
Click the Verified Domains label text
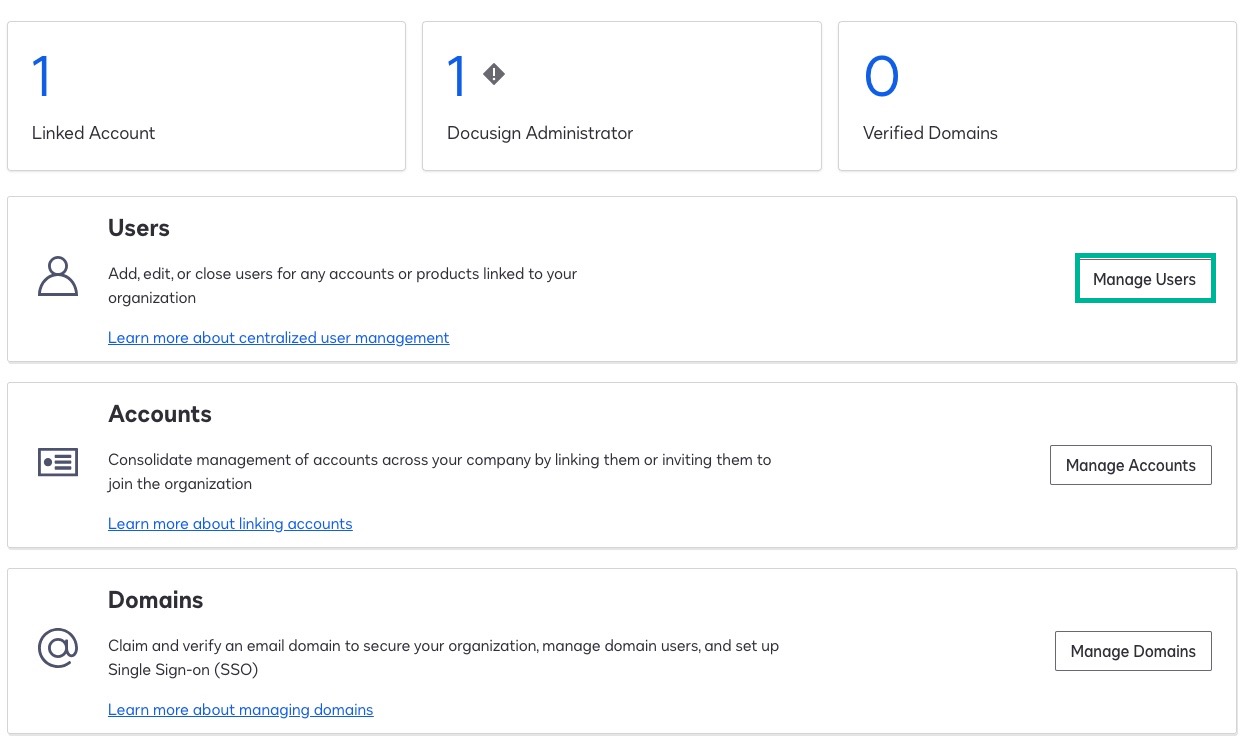click(x=930, y=133)
